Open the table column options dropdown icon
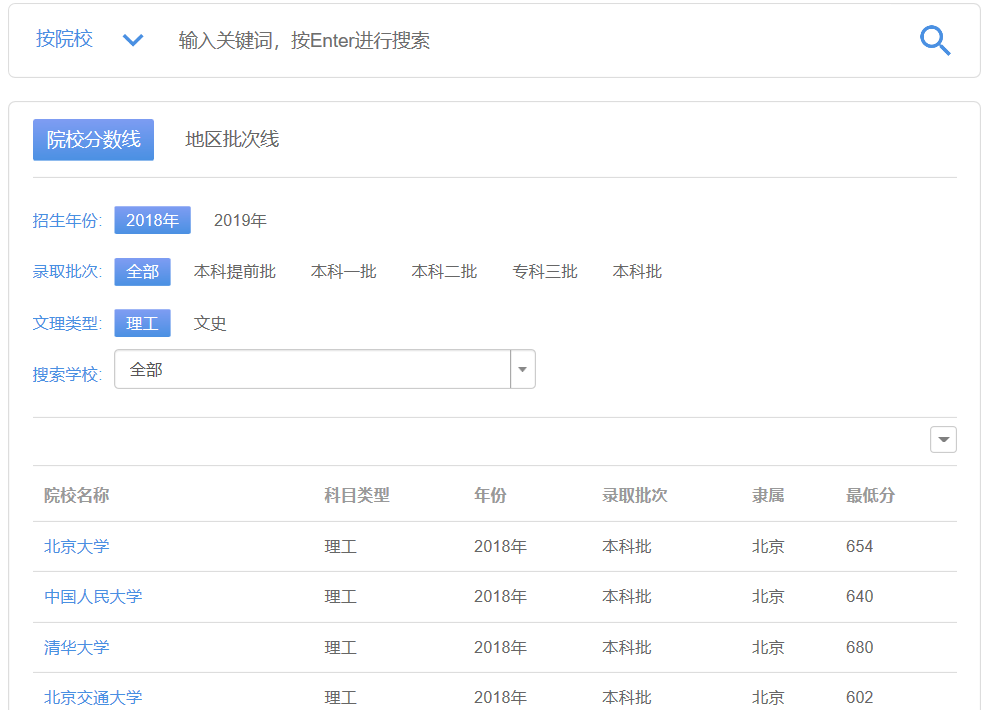The height and width of the screenshot is (710, 1006). pyautogui.click(x=943, y=440)
